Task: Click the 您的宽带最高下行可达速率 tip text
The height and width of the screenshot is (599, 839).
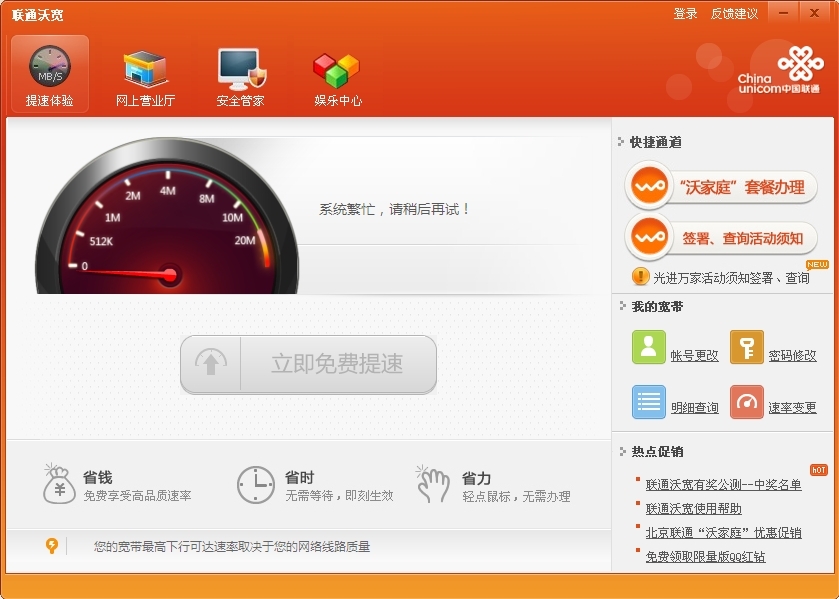Action: pos(232,547)
